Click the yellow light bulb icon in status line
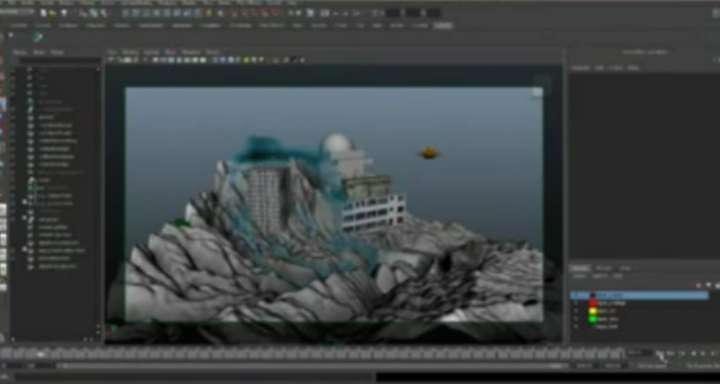This screenshot has height=384, width=720. pos(208,13)
